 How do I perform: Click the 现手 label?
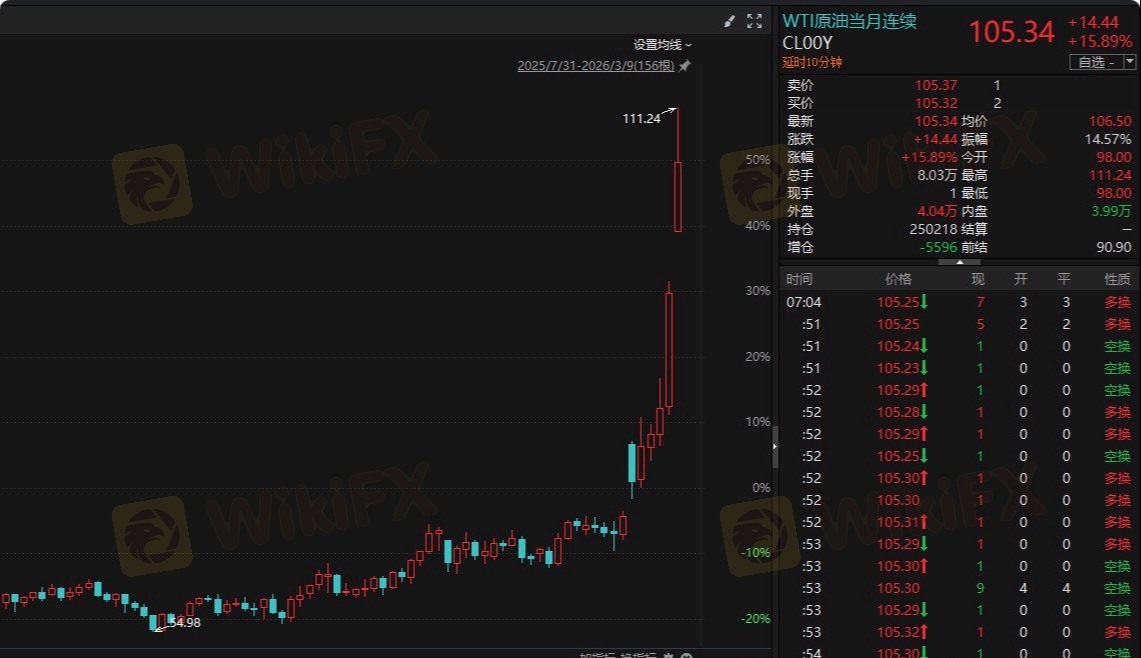(x=800, y=194)
